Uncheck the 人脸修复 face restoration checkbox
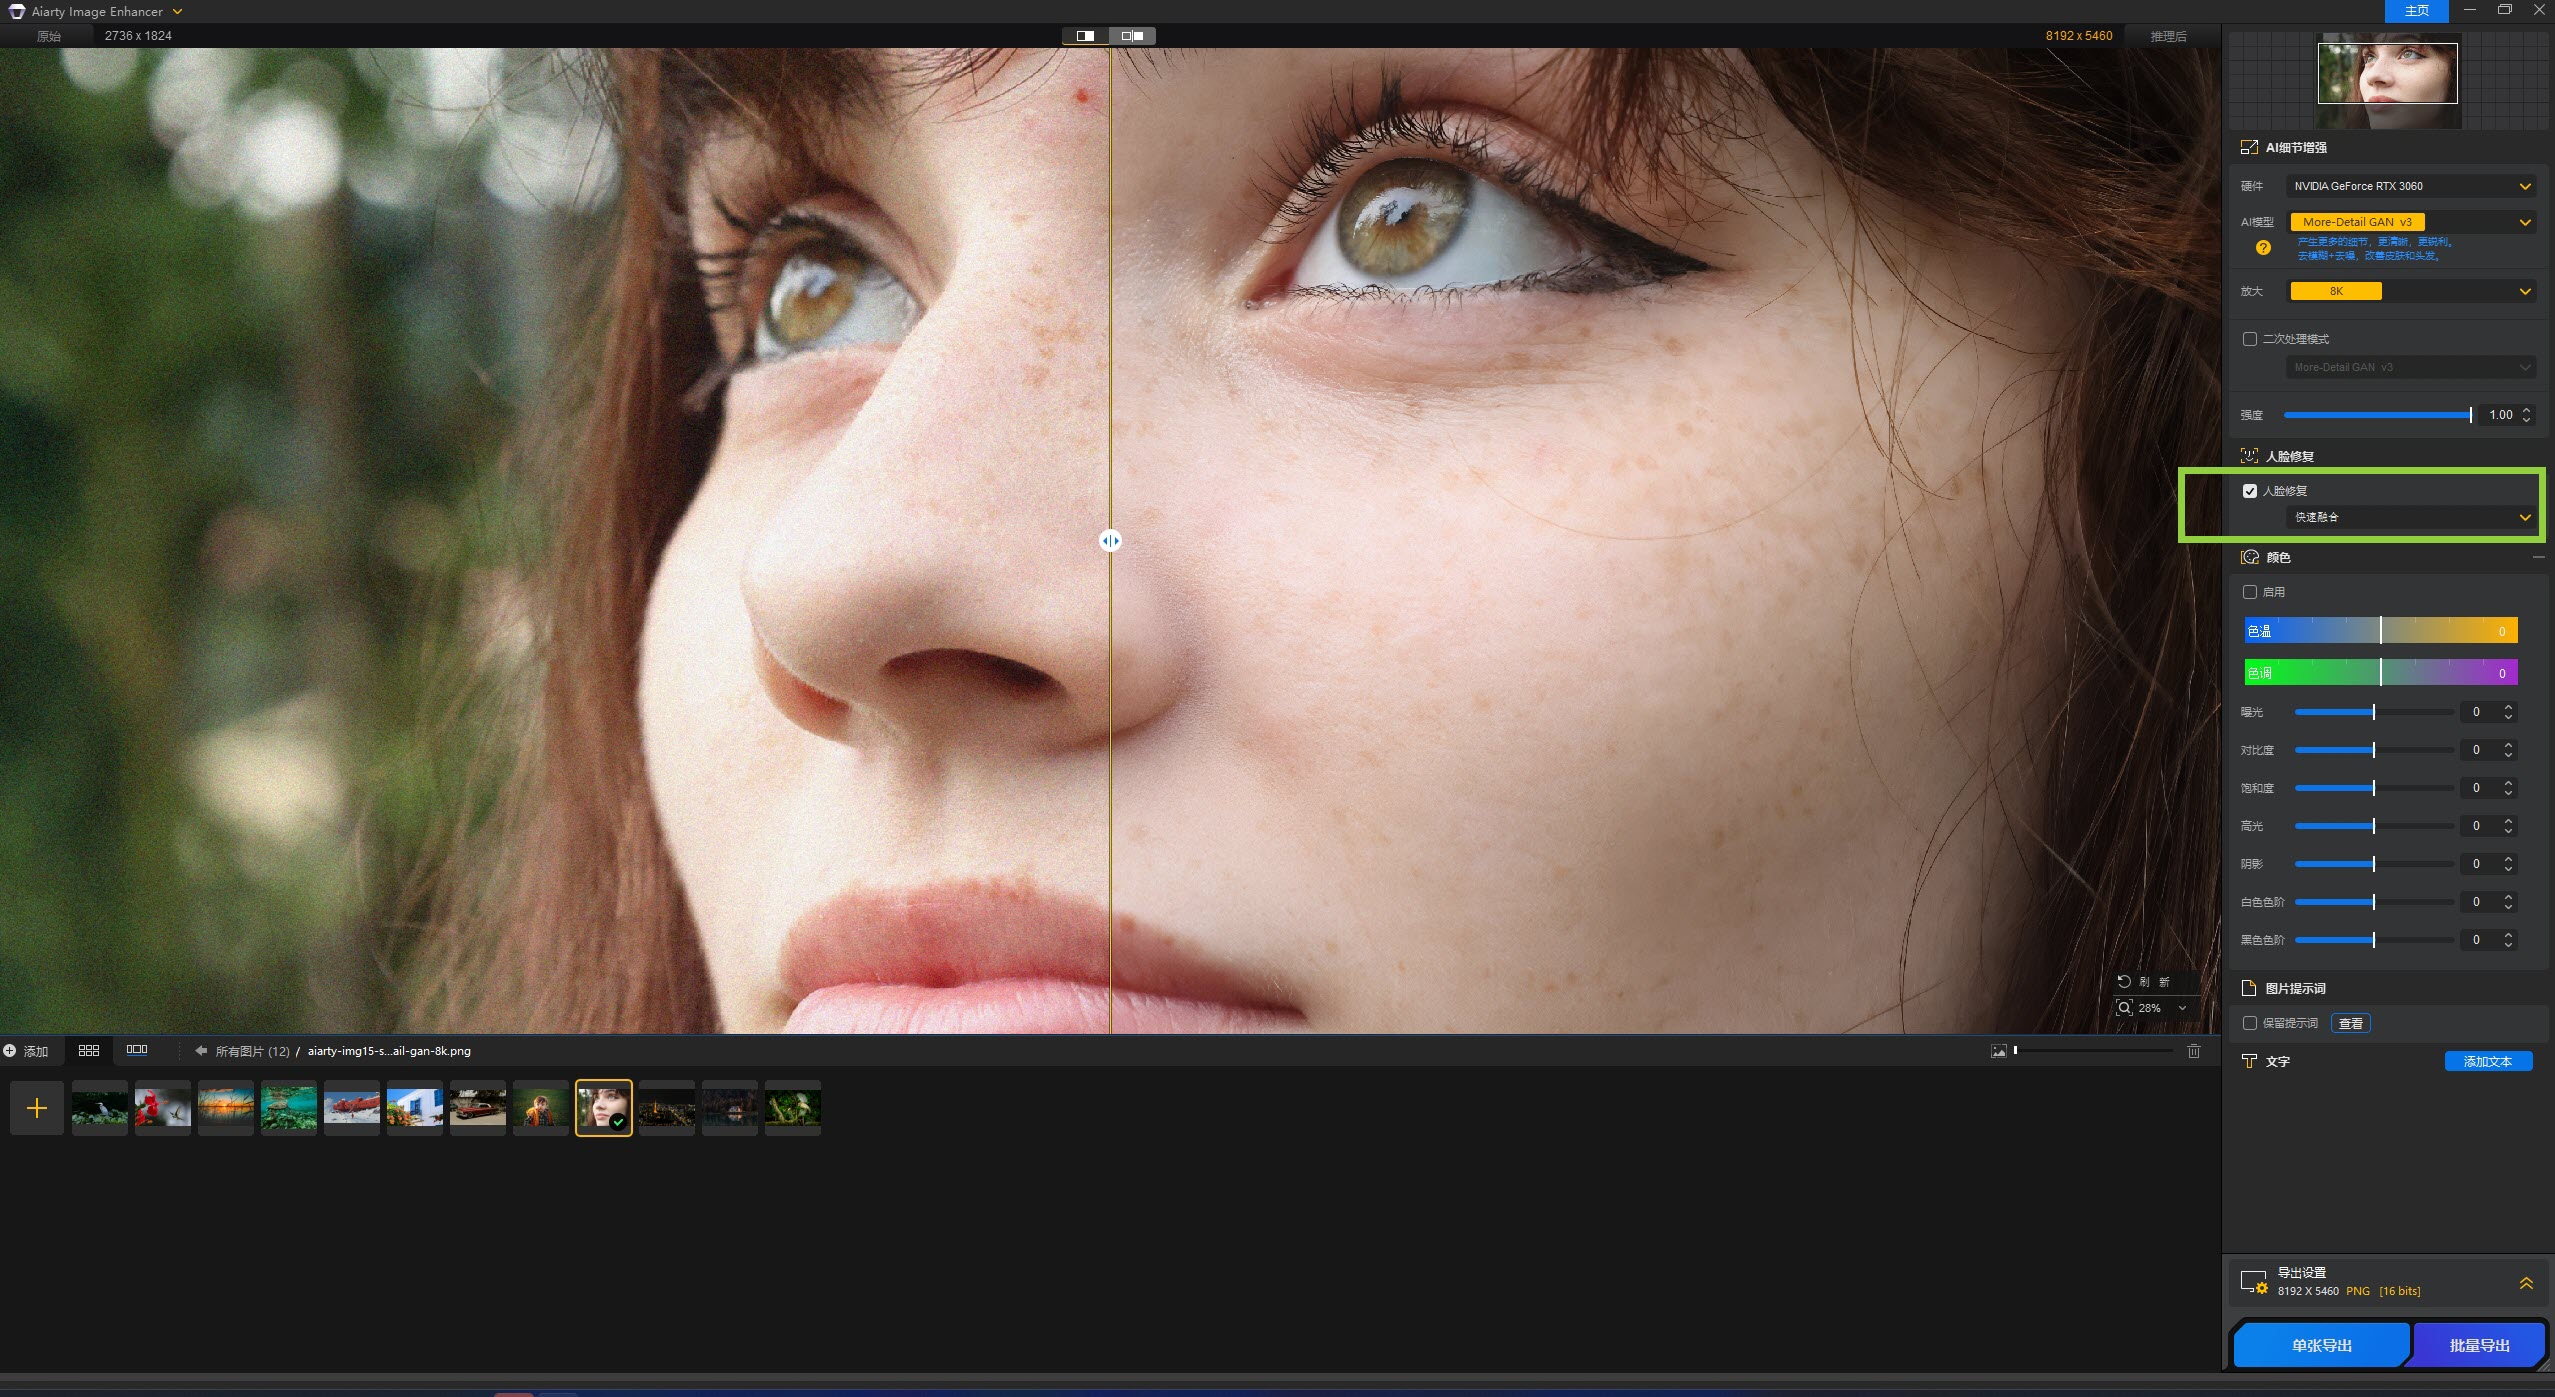 2250,491
